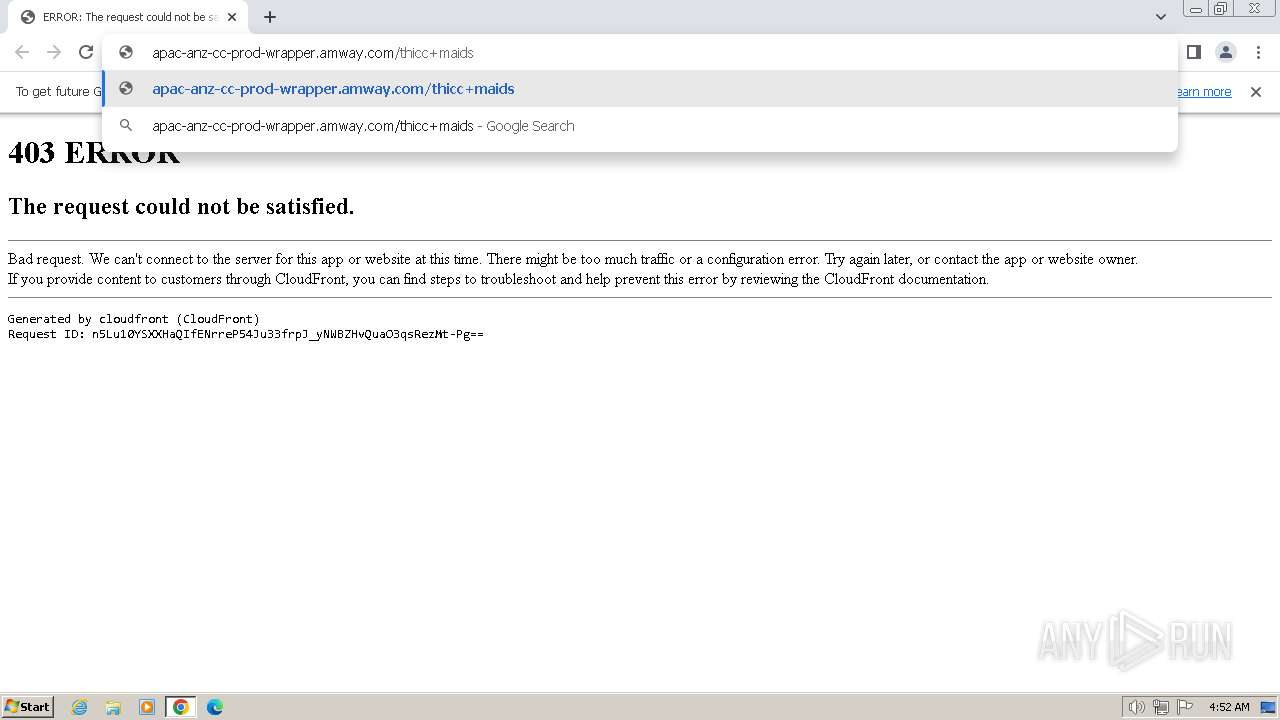1280x720 pixels.
Task: Open the media player taskbar icon
Action: click(147, 707)
